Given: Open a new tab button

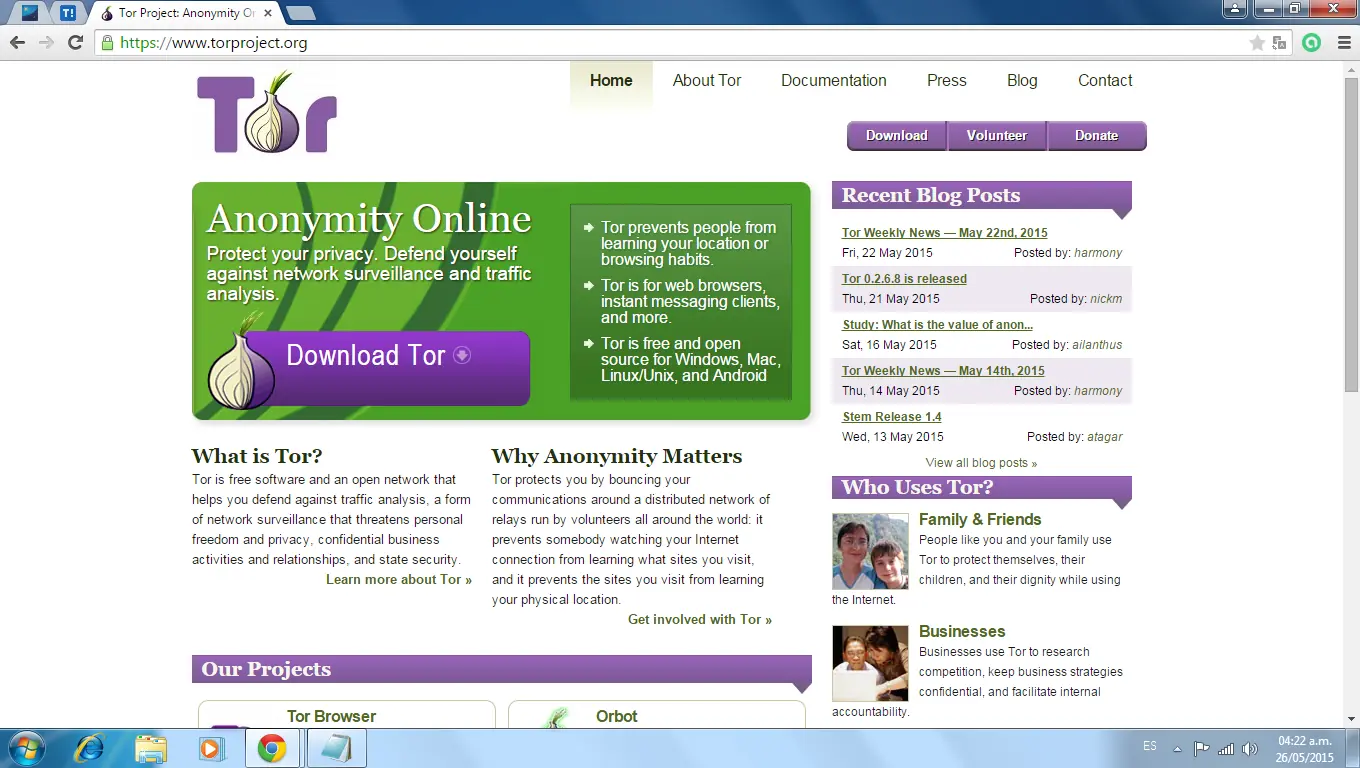Looking at the screenshot, I should pos(300,13).
